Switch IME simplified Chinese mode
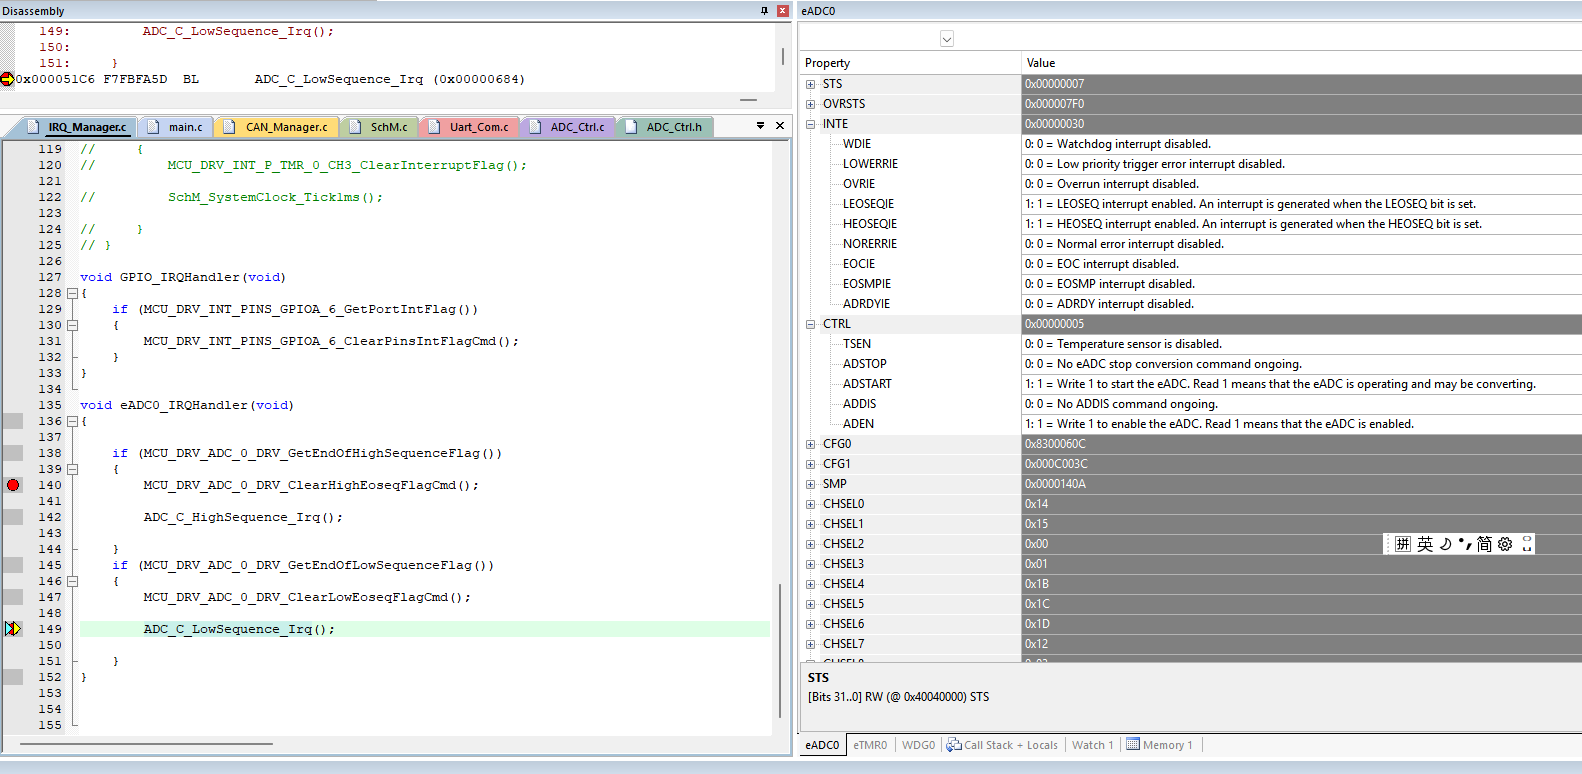Image resolution: width=1582 pixels, height=774 pixels. coord(1484,544)
